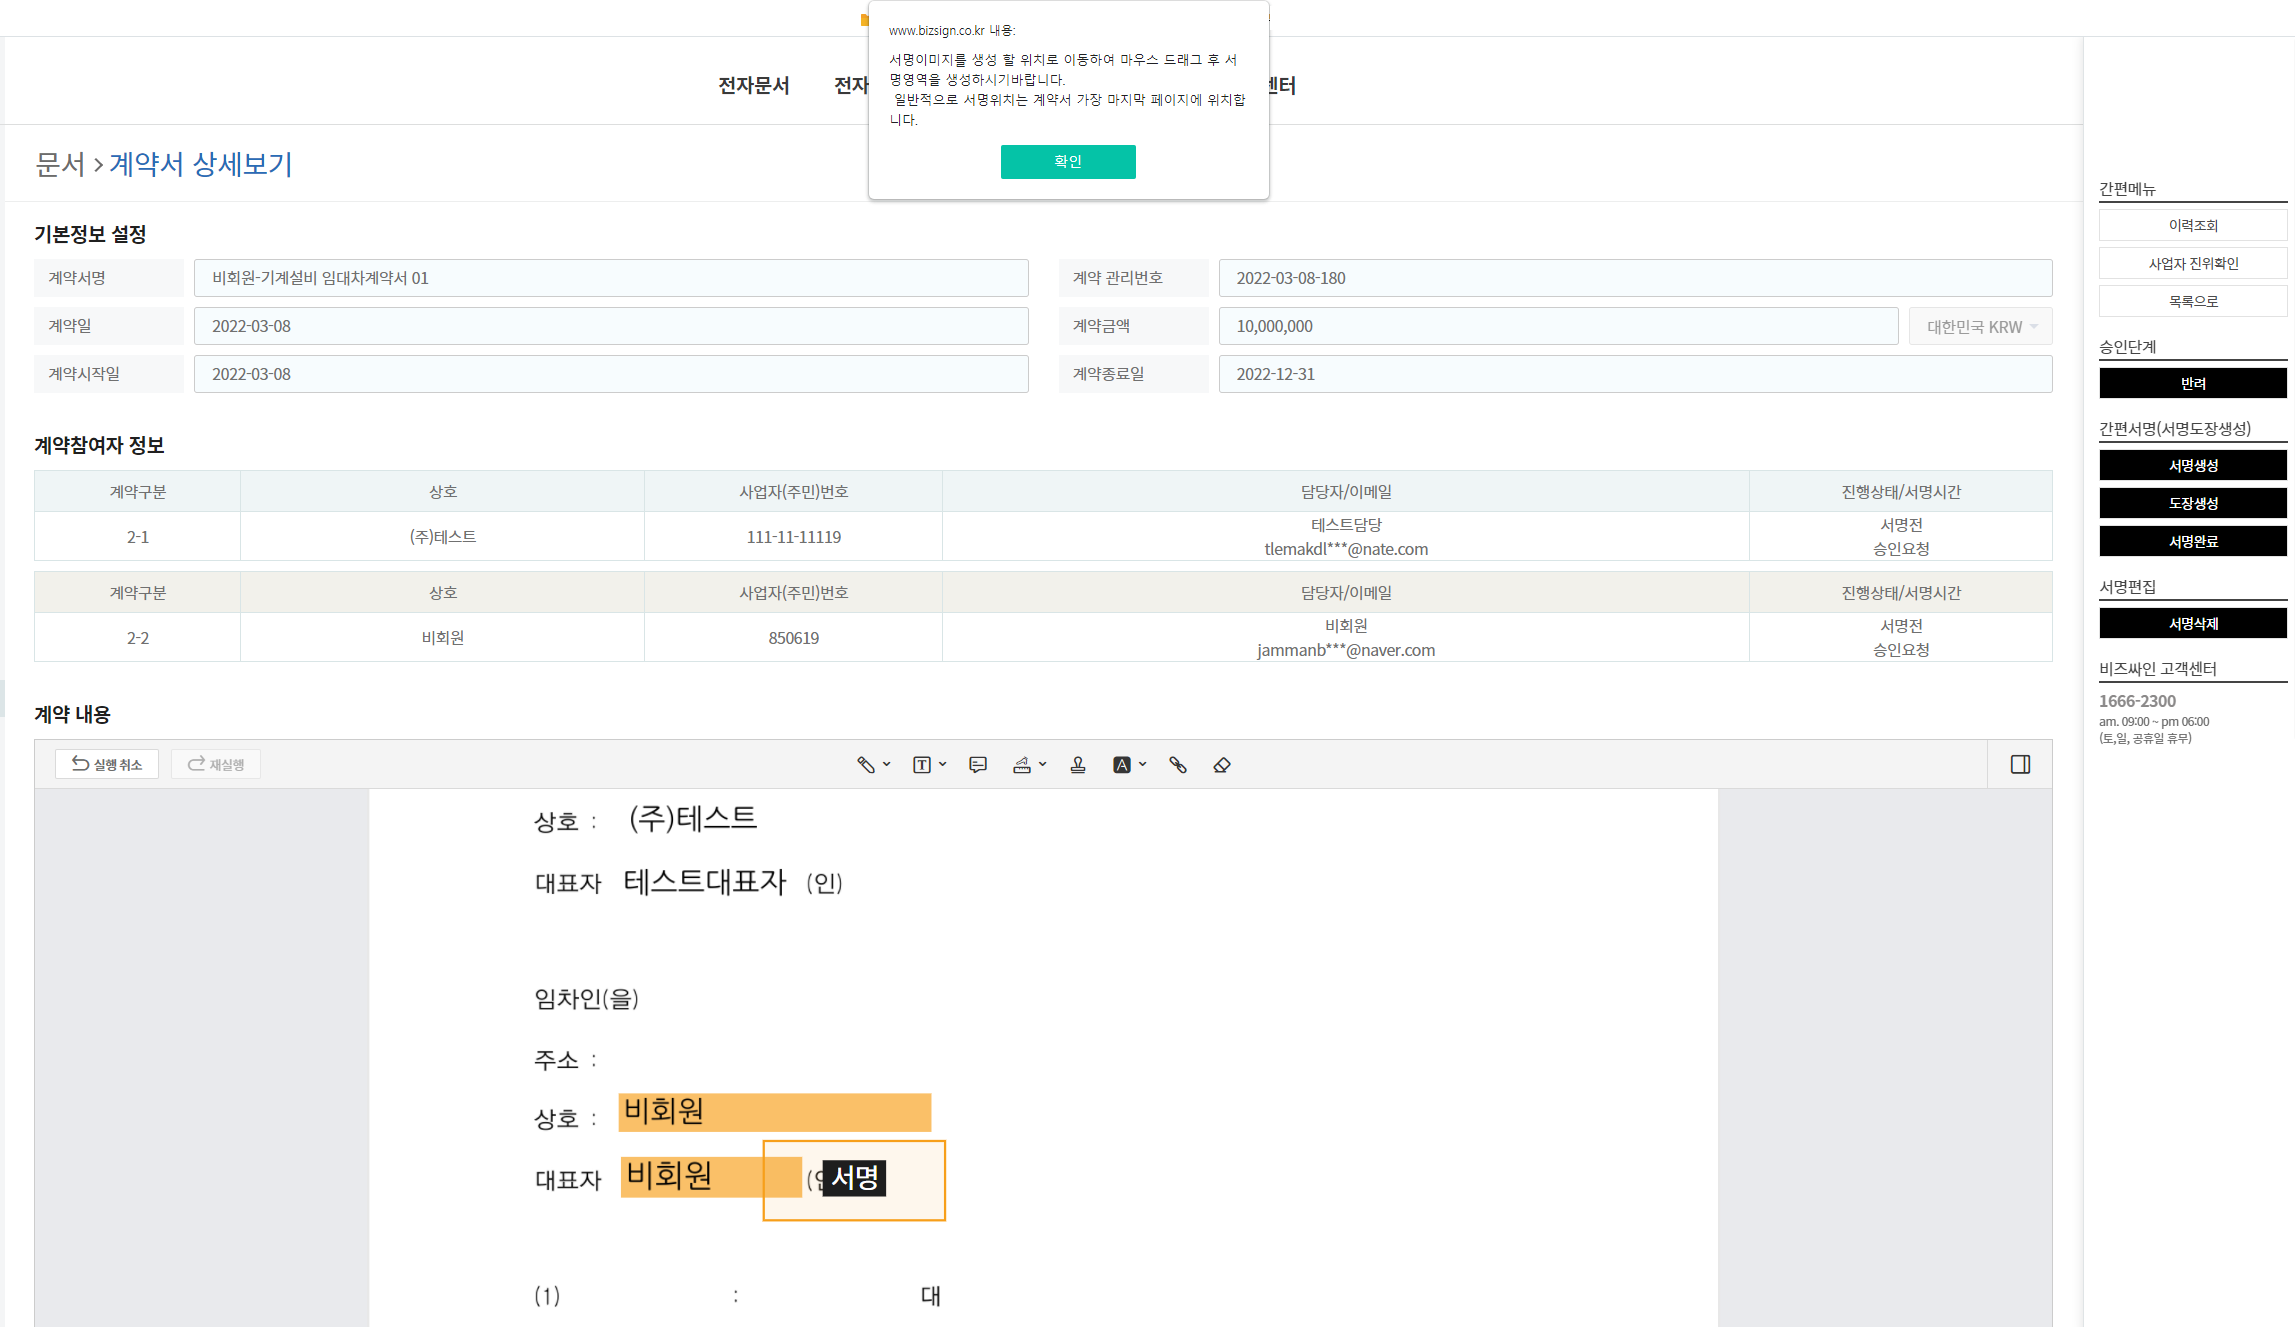
Task: Select the comment note tool
Action: (978, 765)
